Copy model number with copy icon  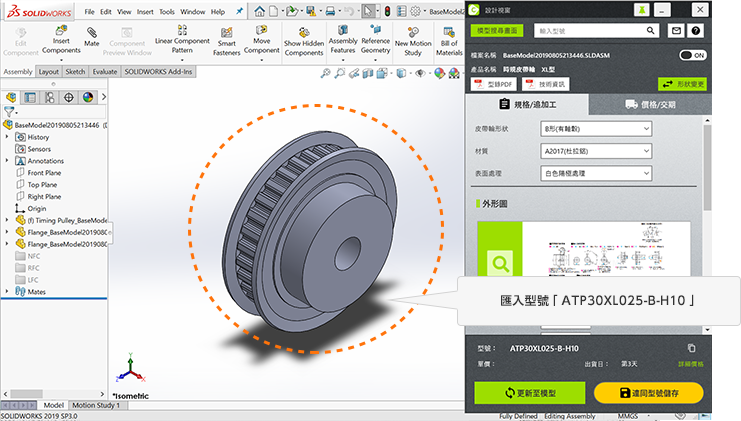pos(691,348)
